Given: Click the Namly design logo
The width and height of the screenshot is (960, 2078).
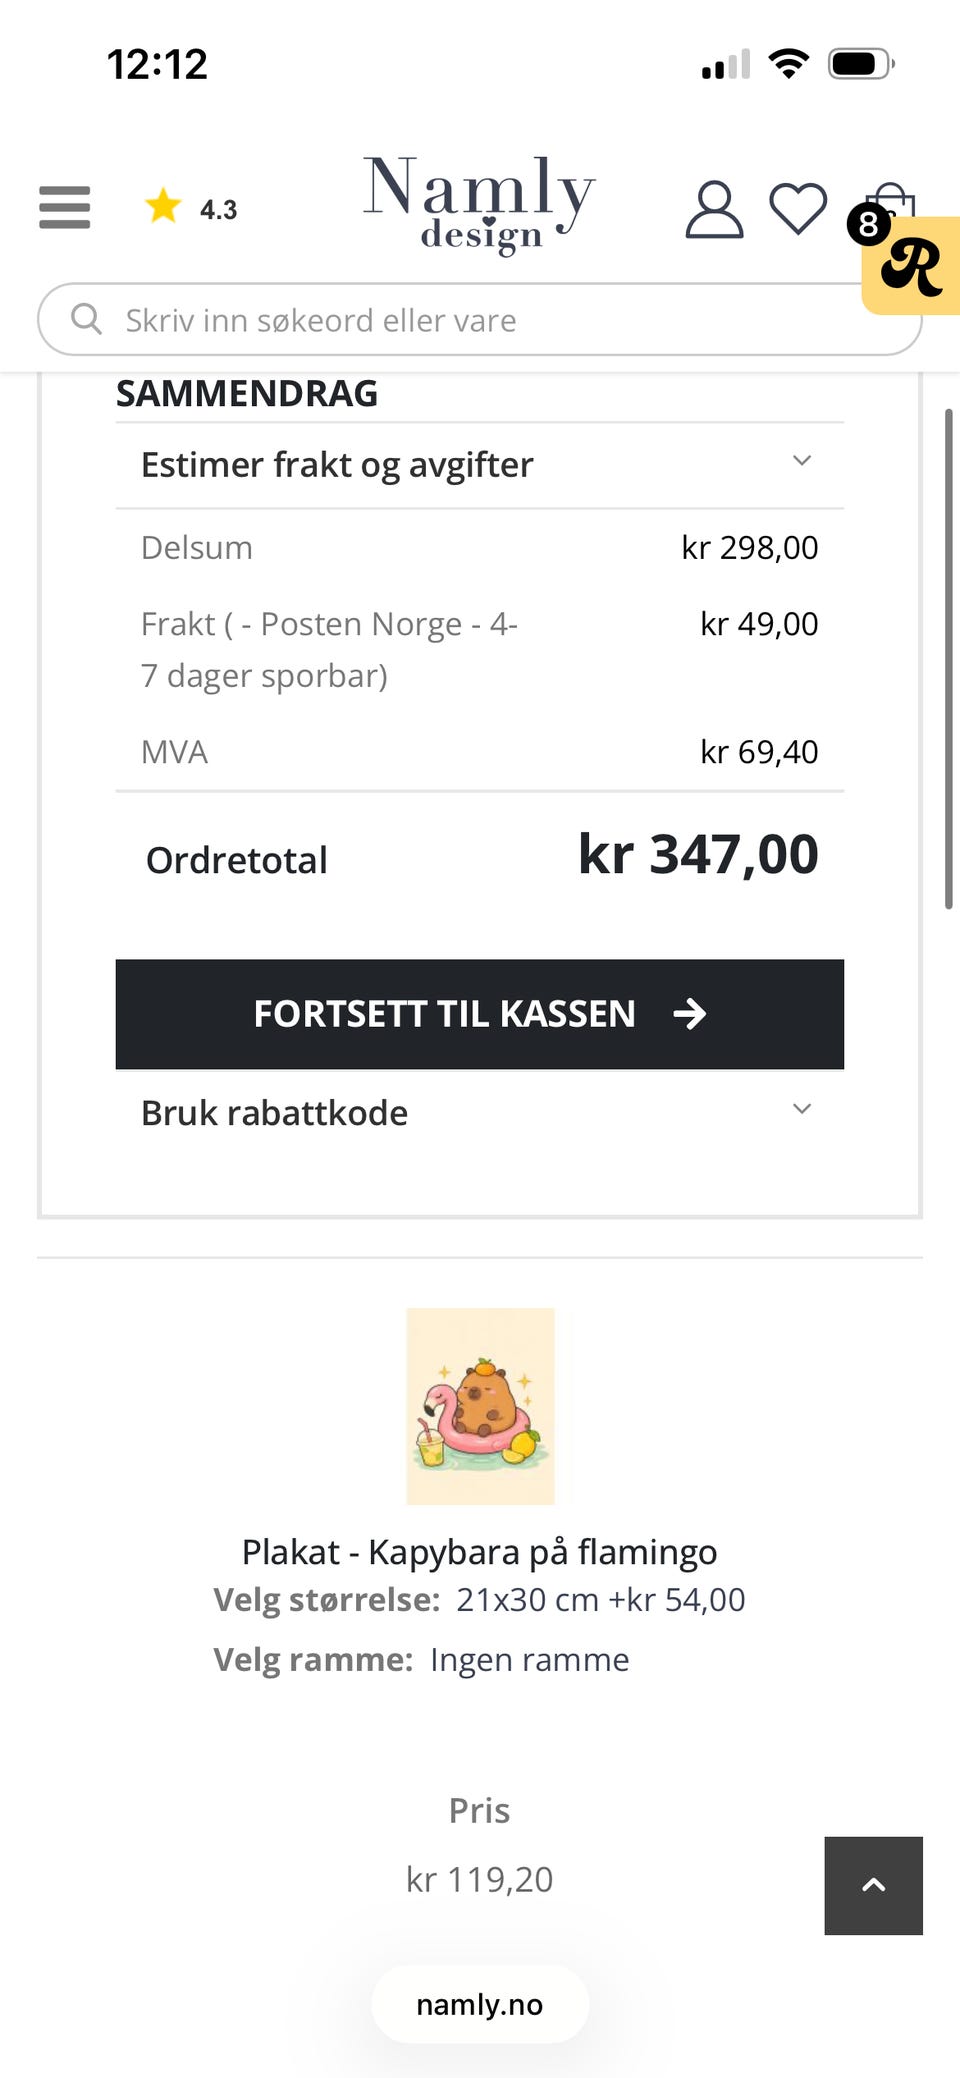Looking at the screenshot, I should (479, 204).
